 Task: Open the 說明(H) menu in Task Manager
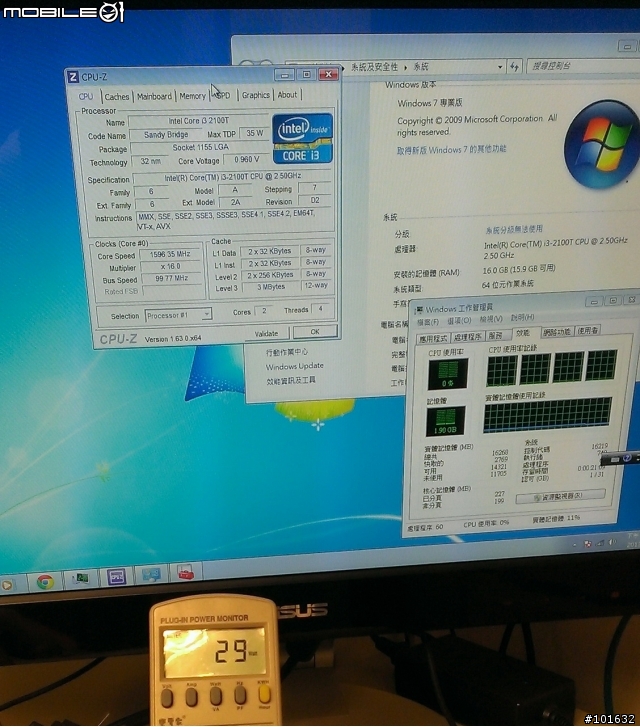pos(522,318)
